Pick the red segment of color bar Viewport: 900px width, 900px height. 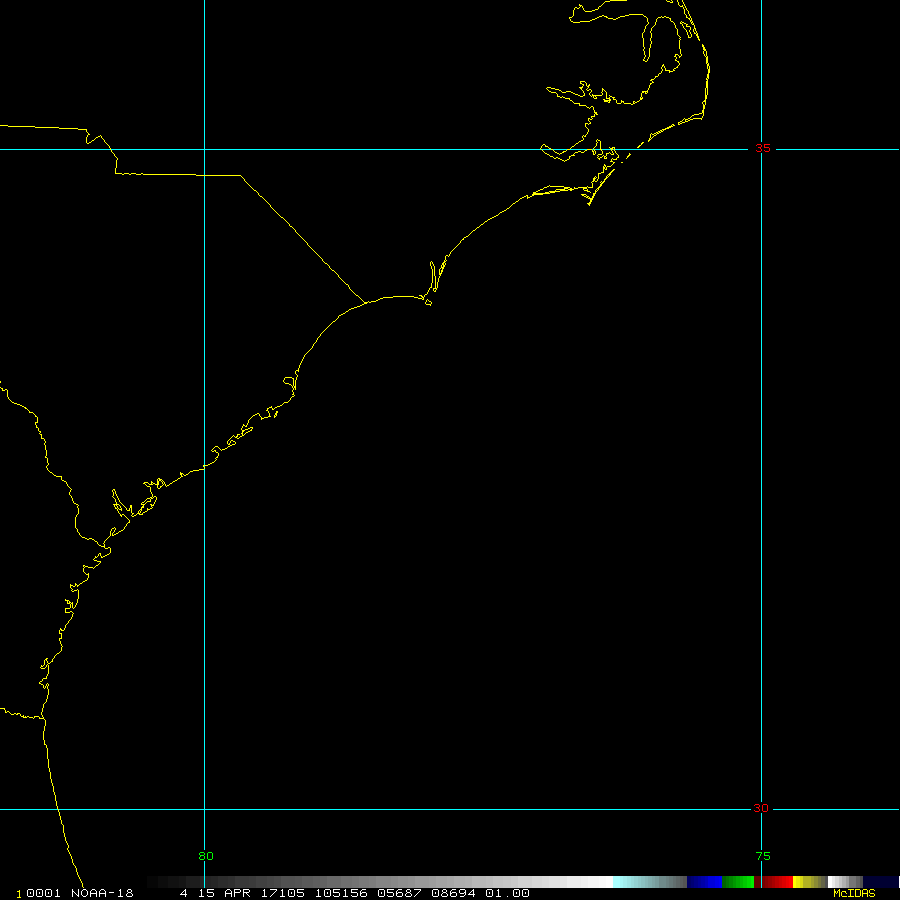(774, 882)
